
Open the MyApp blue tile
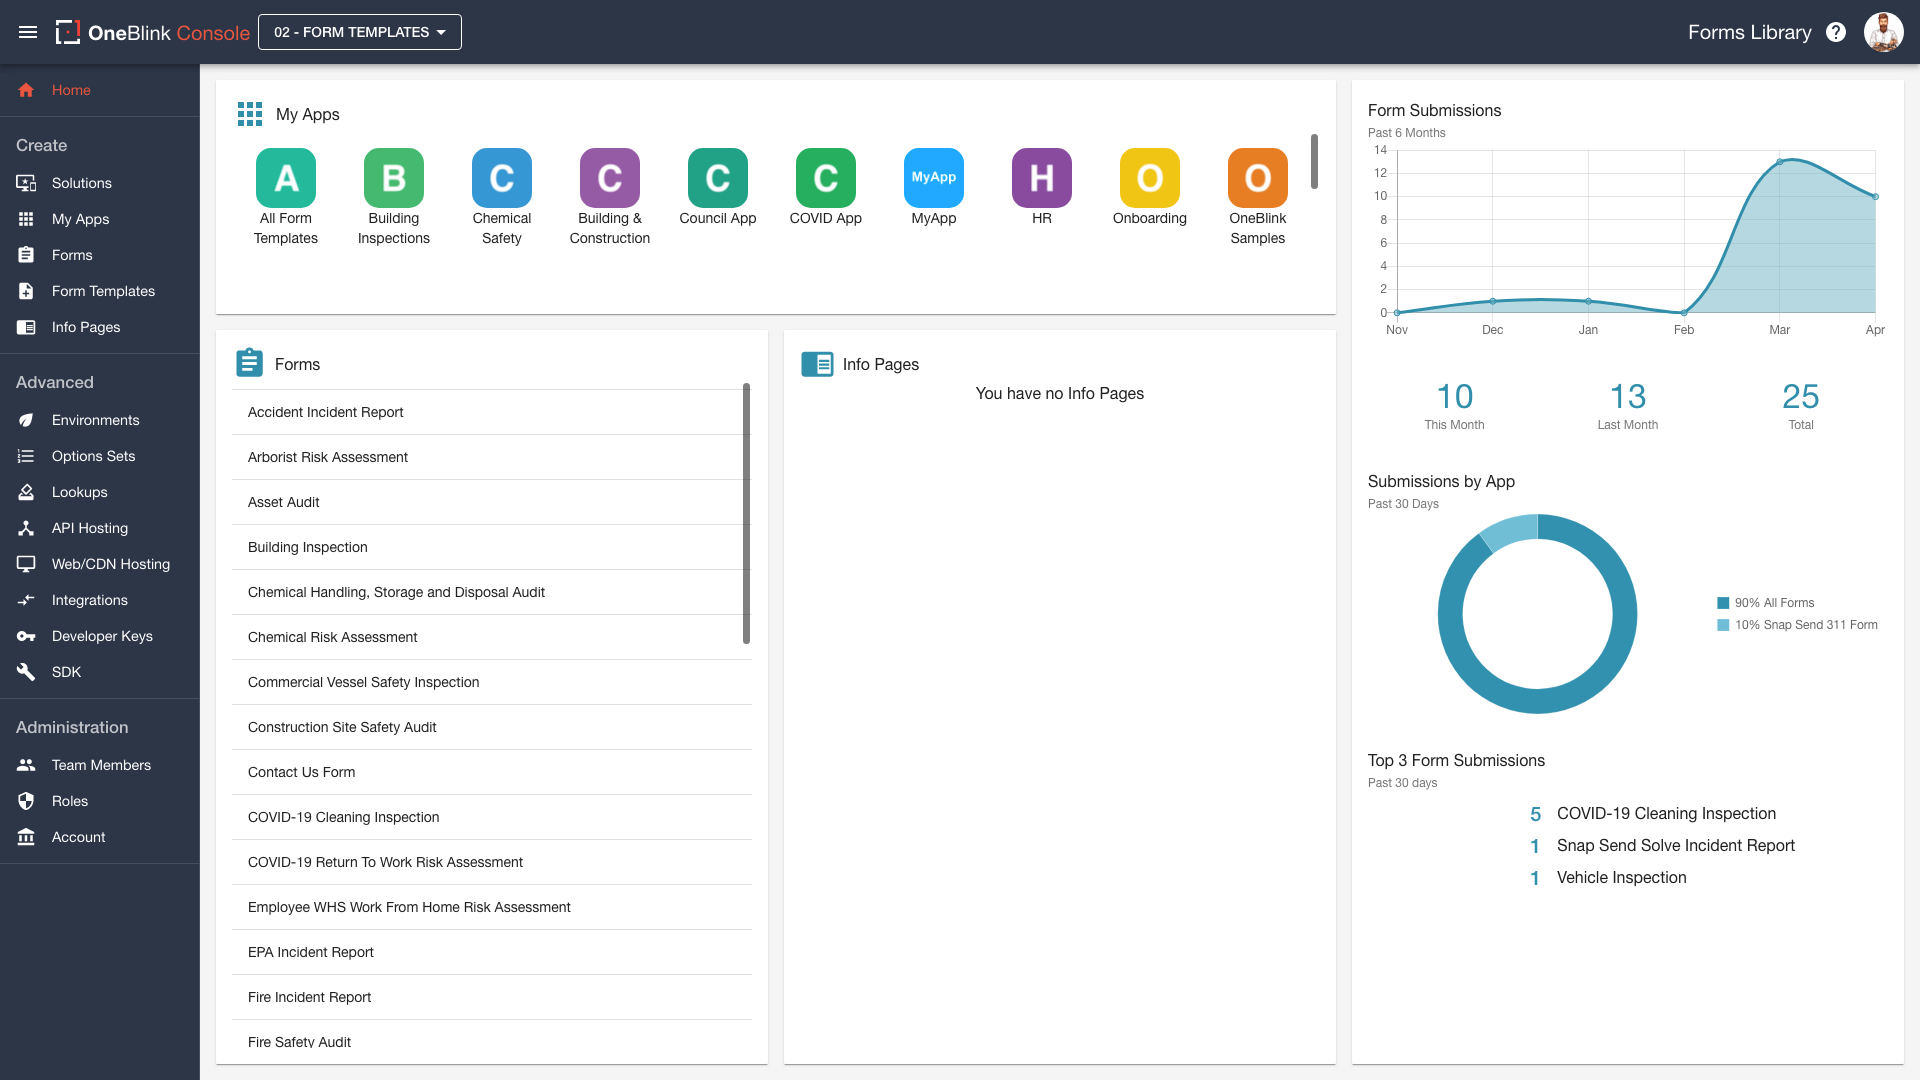[x=933, y=179]
